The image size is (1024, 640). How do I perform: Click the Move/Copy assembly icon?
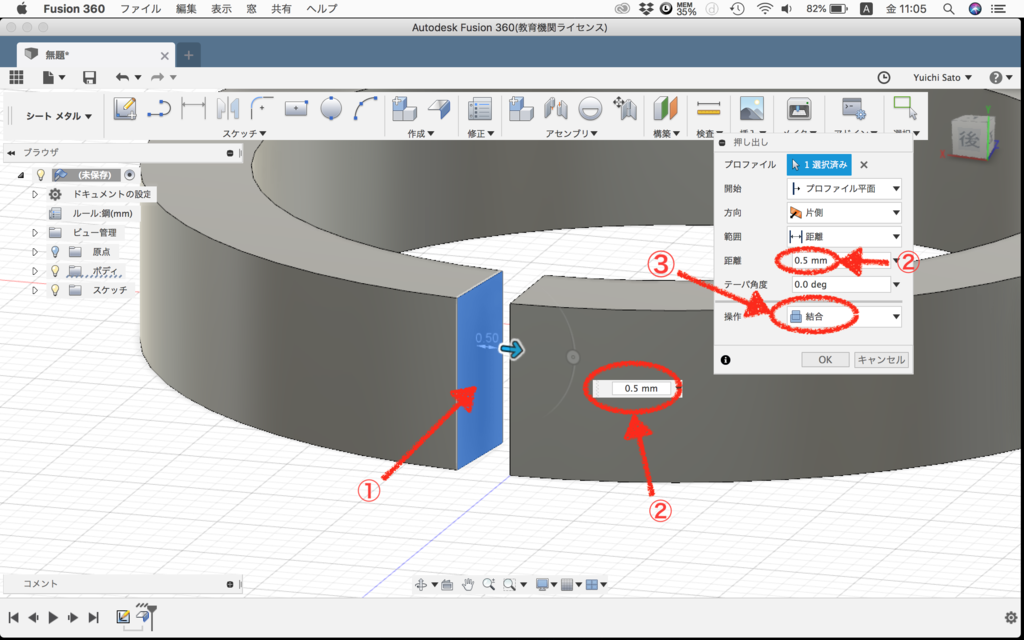coord(625,108)
